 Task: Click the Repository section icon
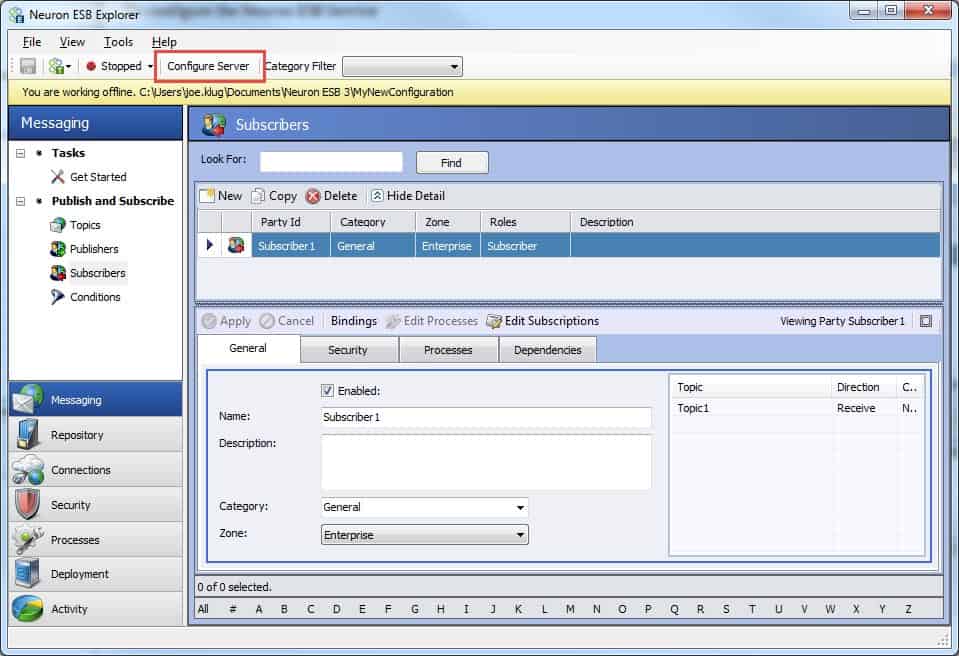click(28, 435)
